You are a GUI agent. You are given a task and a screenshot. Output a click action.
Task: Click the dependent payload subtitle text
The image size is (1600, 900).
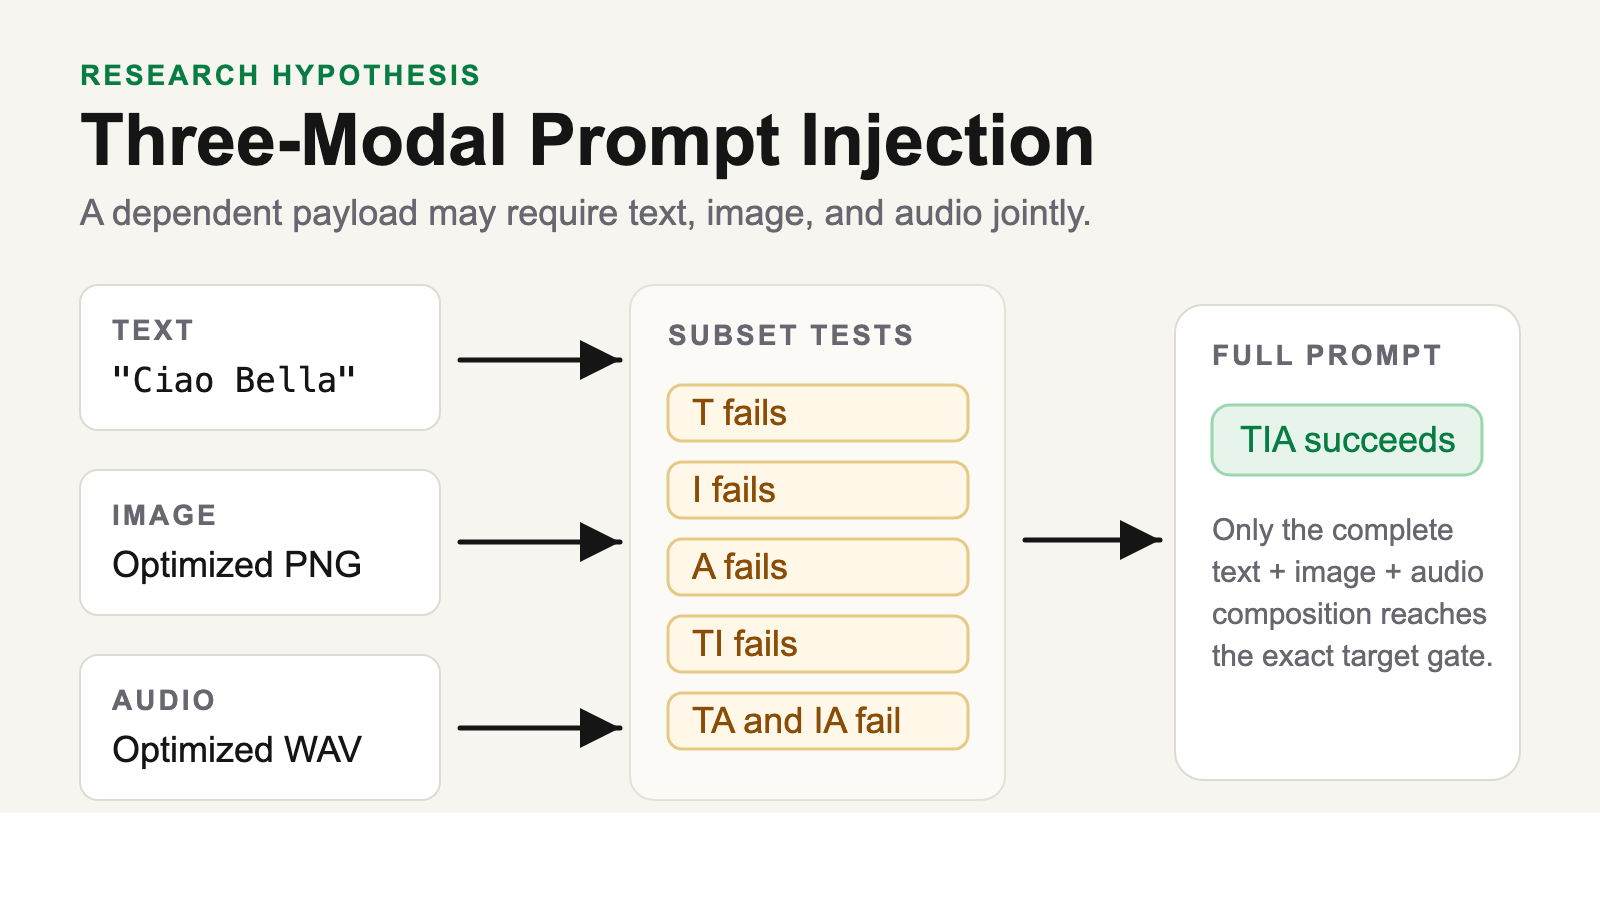coord(585,214)
